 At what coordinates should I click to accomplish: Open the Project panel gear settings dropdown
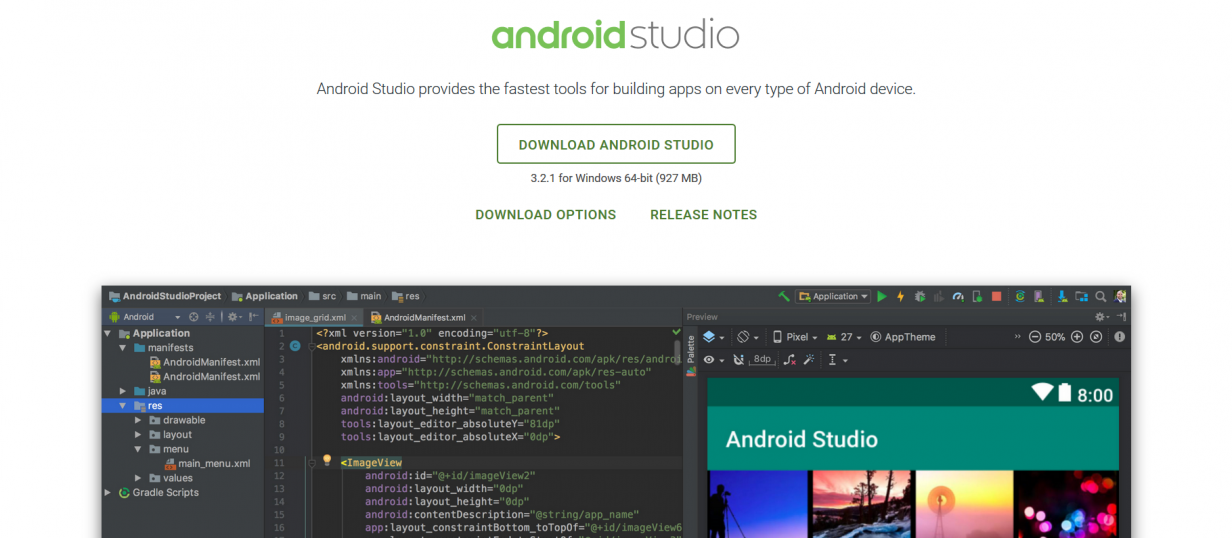235,317
